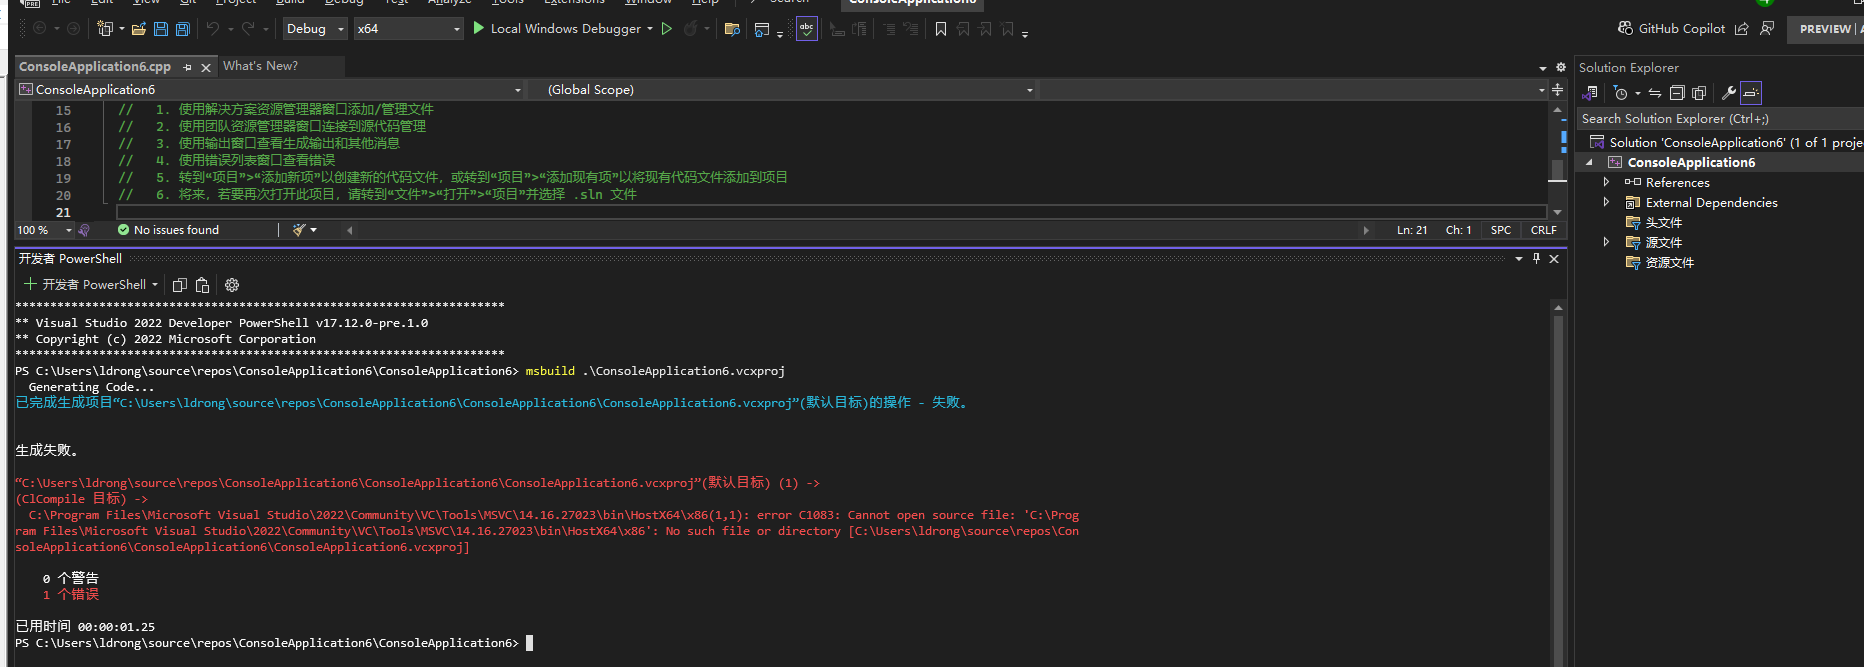The height and width of the screenshot is (667, 1864).
Task: Open the x64 platform dropdown
Action: [409, 29]
